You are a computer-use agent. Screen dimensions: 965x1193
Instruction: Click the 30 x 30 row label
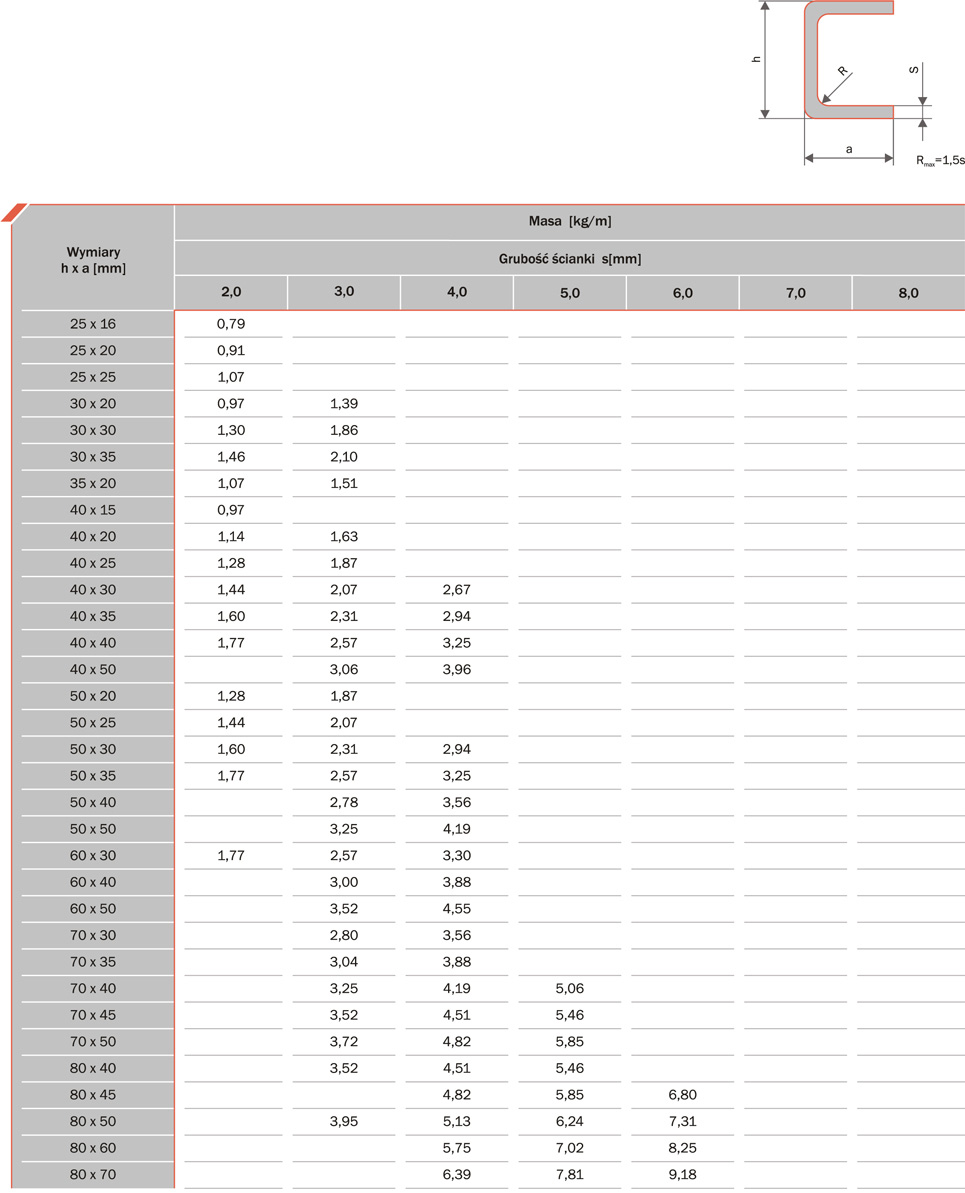click(x=93, y=430)
